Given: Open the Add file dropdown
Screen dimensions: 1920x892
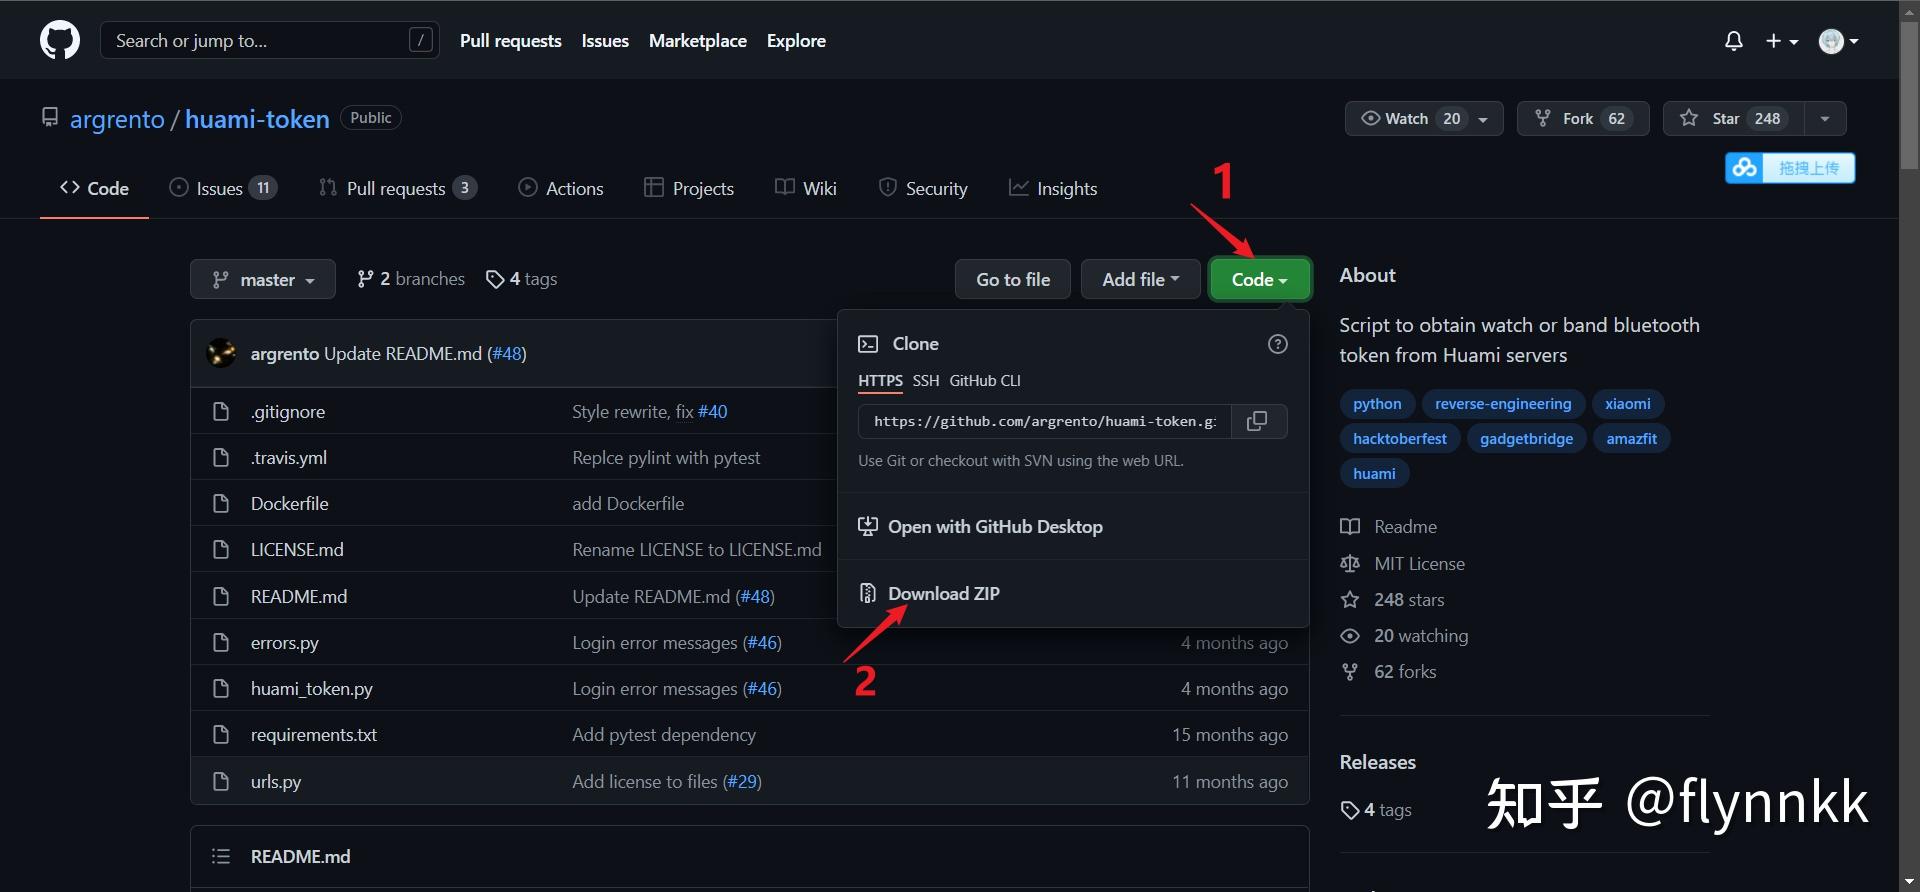Looking at the screenshot, I should [x=1140, y=279].
